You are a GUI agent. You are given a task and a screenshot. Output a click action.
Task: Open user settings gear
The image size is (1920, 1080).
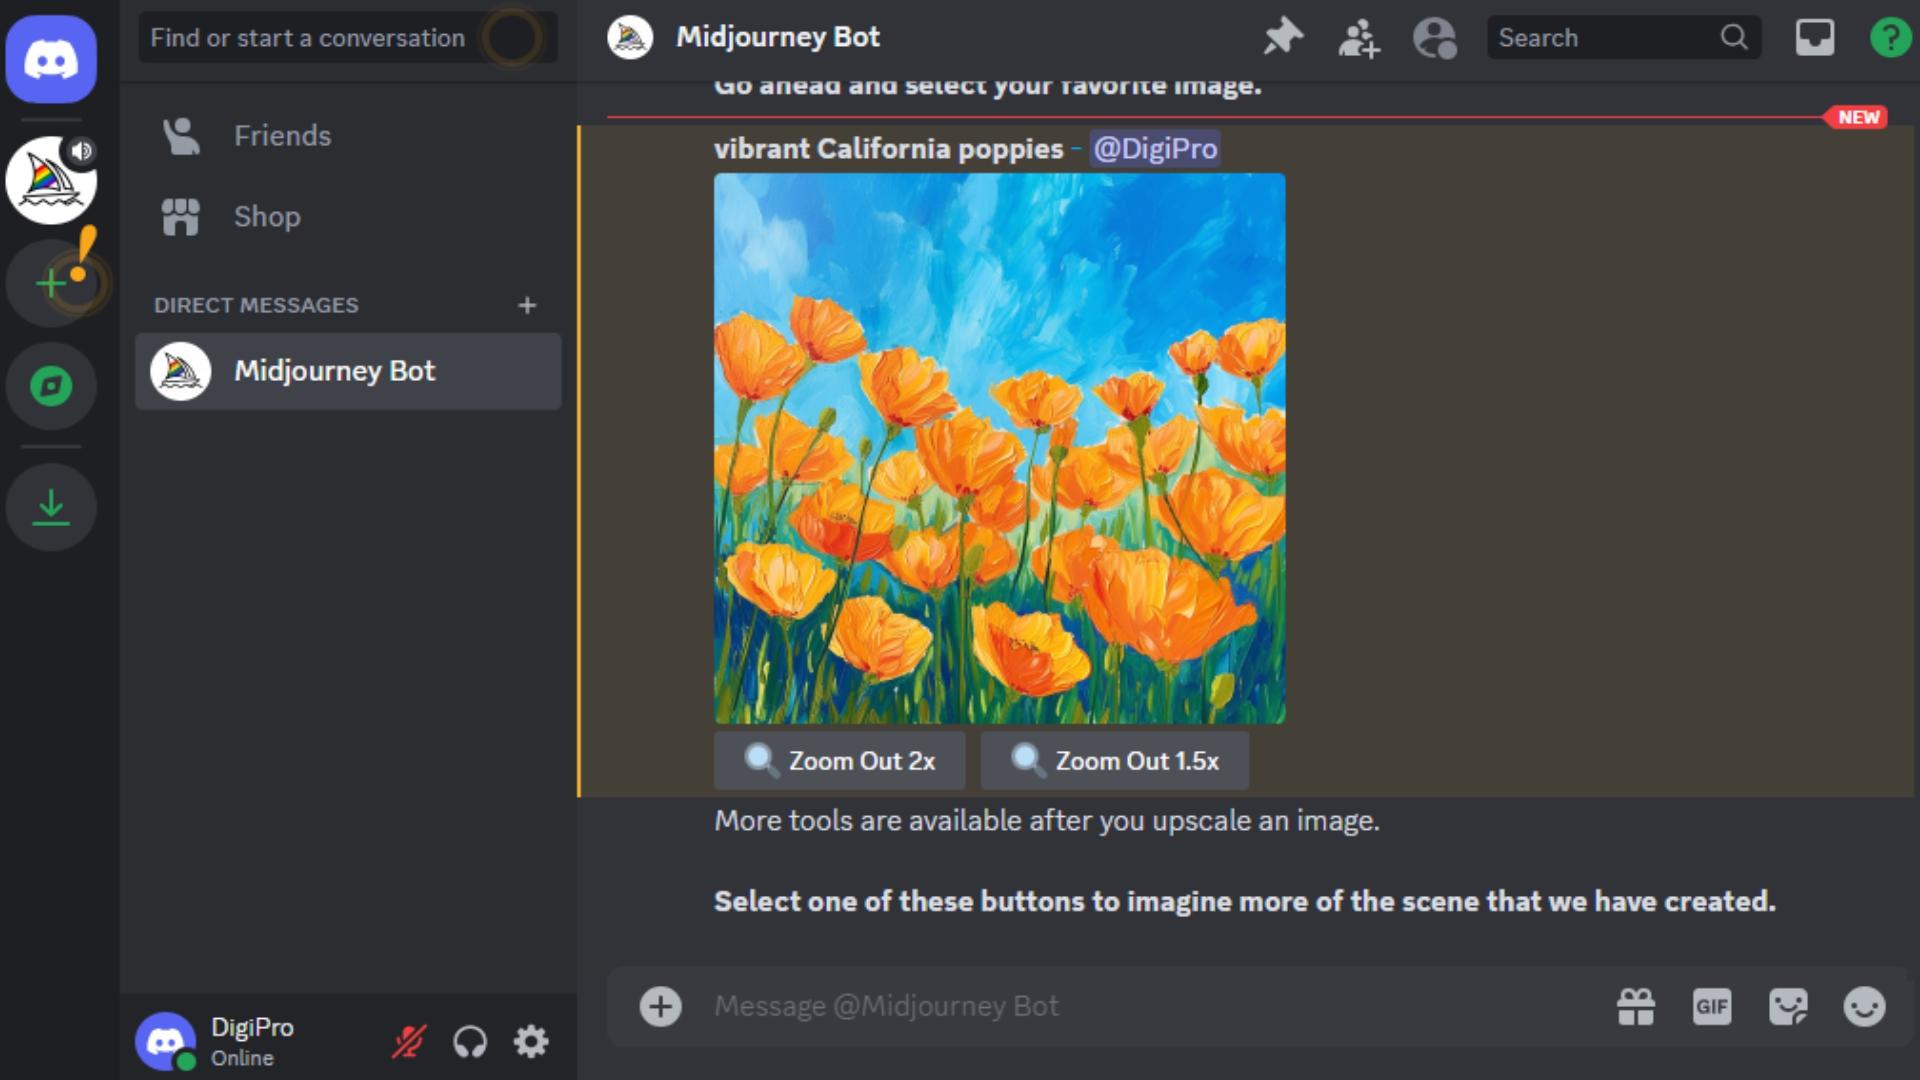531,1042
